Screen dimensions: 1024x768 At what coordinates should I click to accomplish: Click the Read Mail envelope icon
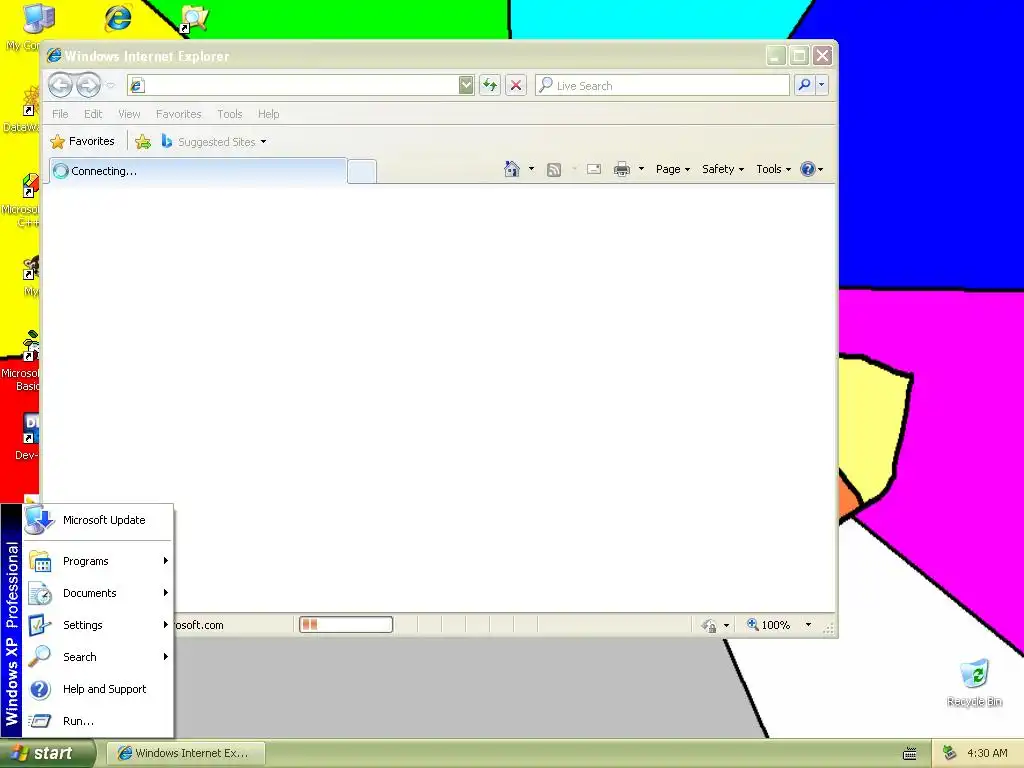click(594, 169)
